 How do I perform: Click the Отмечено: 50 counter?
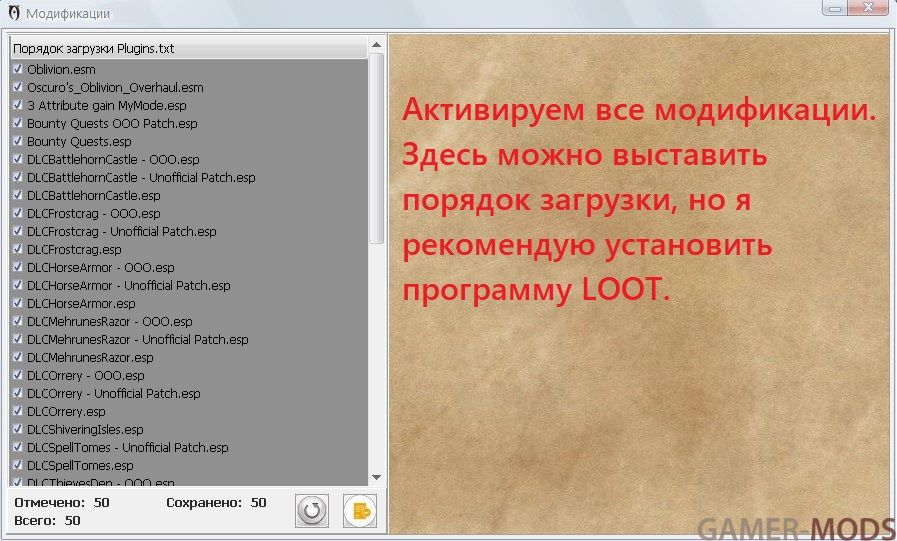pyautogui.click(x=62, y=503)
